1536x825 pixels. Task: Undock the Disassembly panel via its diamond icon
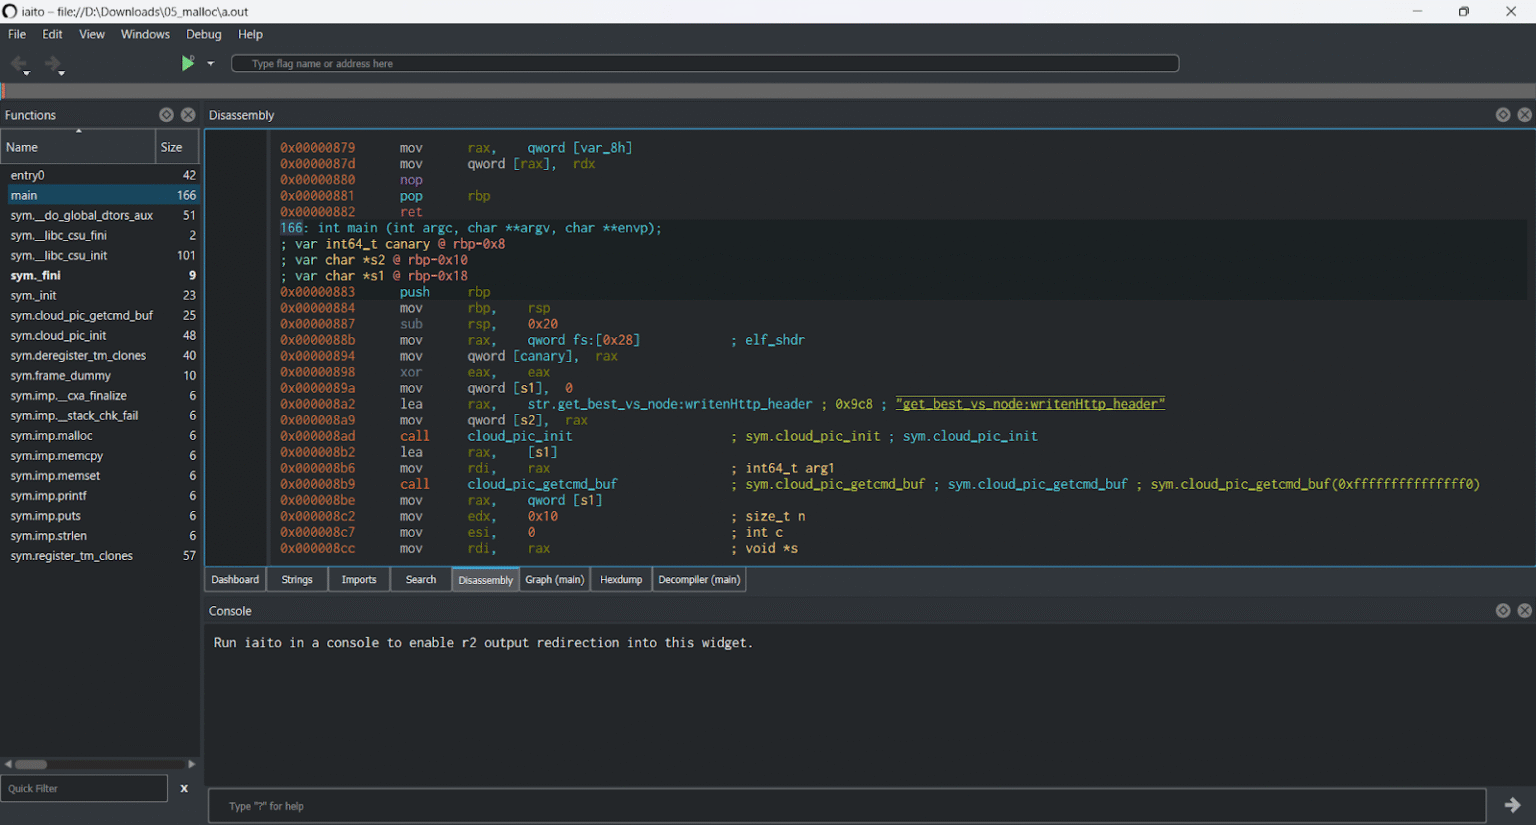(x=1504, y=114)
